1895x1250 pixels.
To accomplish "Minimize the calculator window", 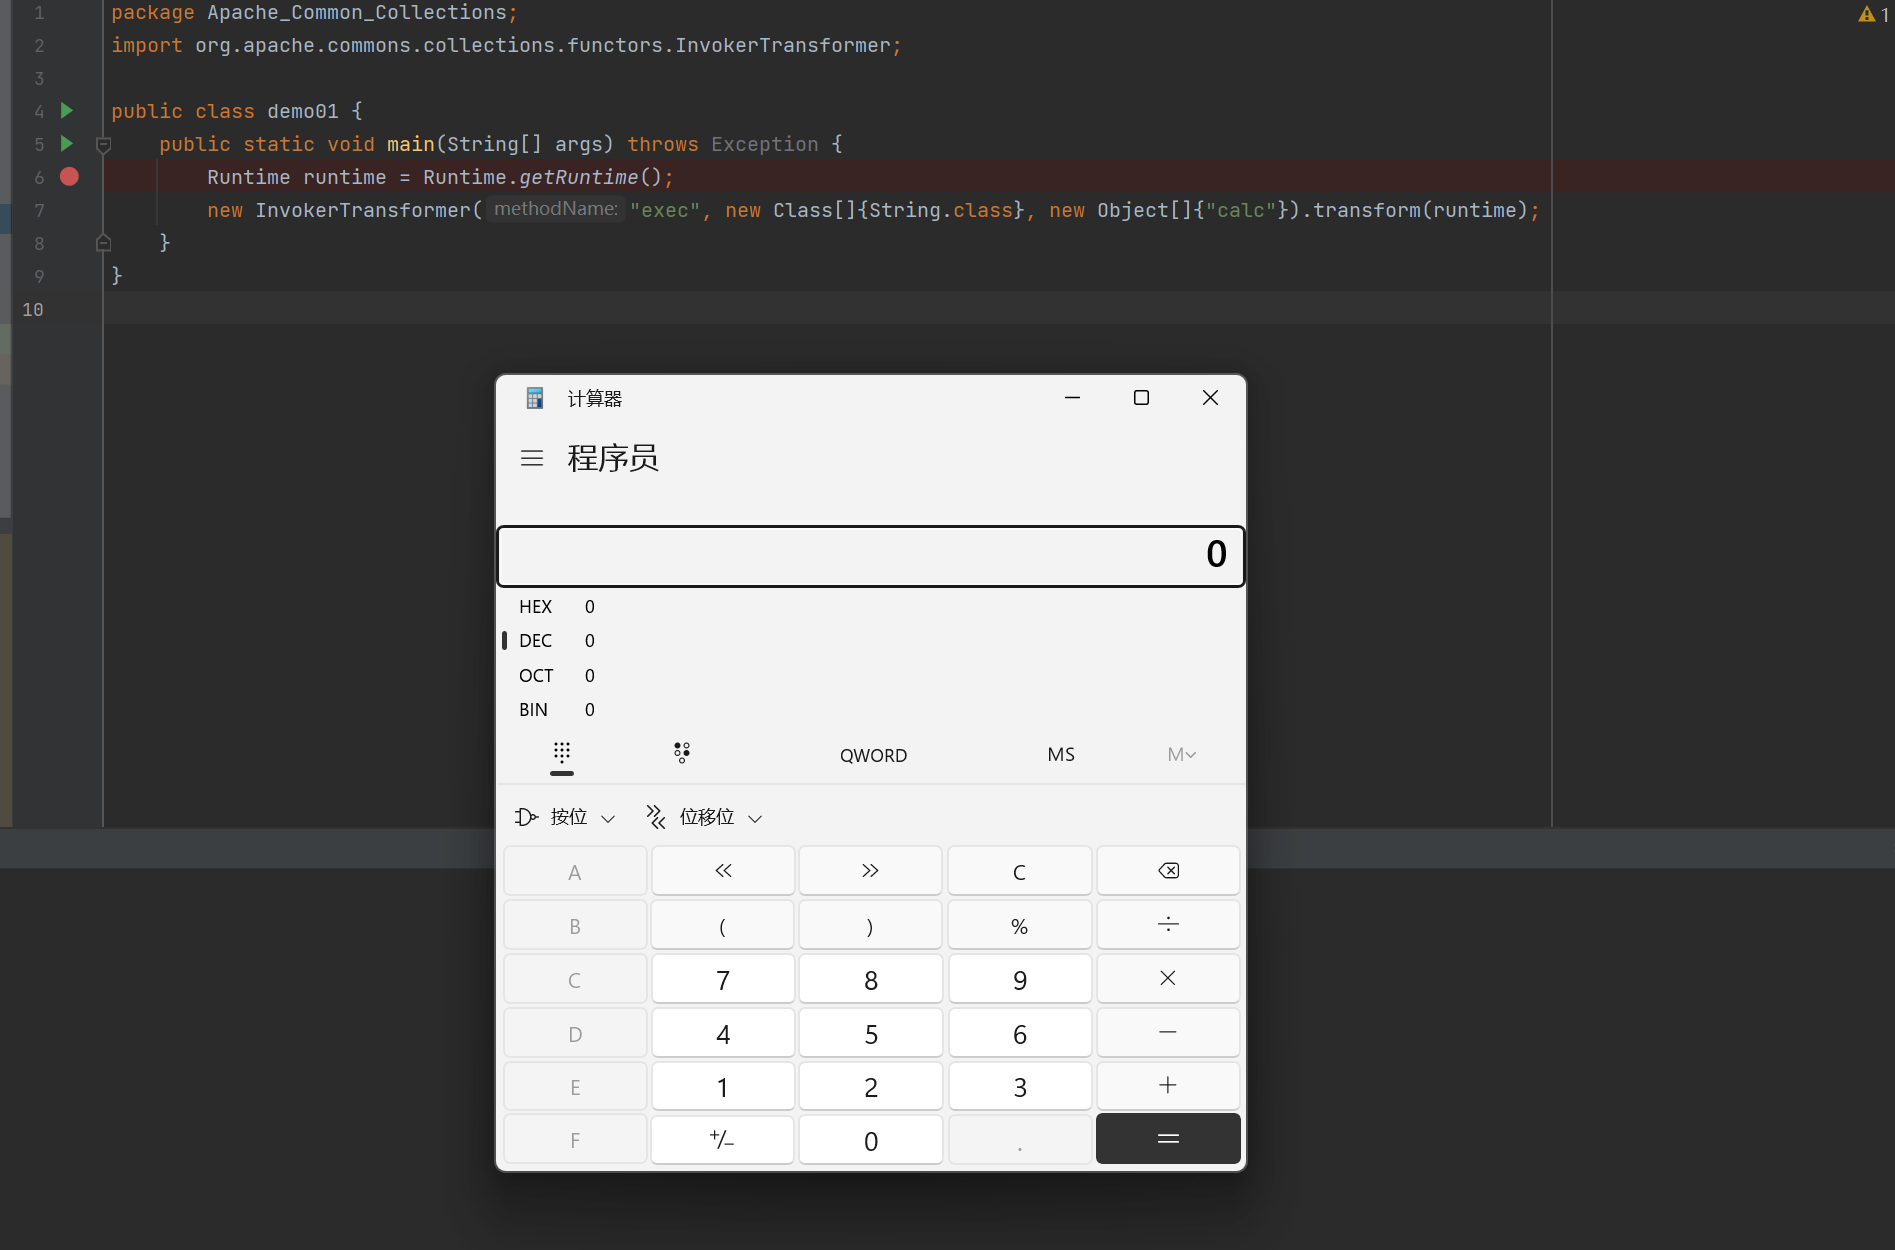I will tap(1072, 398).
